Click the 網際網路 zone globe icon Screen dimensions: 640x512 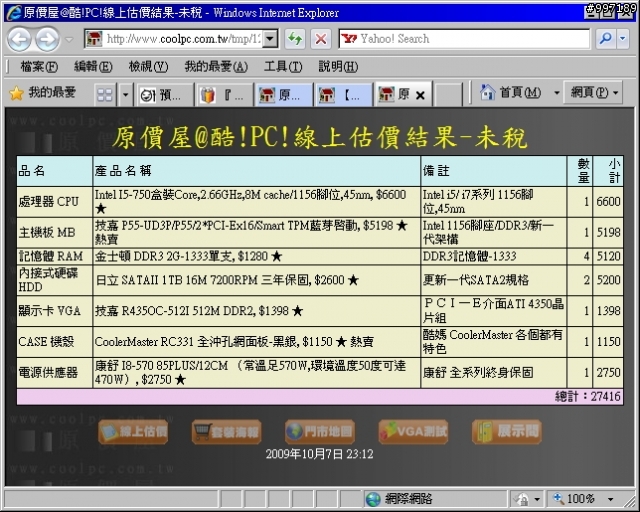click(373, 499)
